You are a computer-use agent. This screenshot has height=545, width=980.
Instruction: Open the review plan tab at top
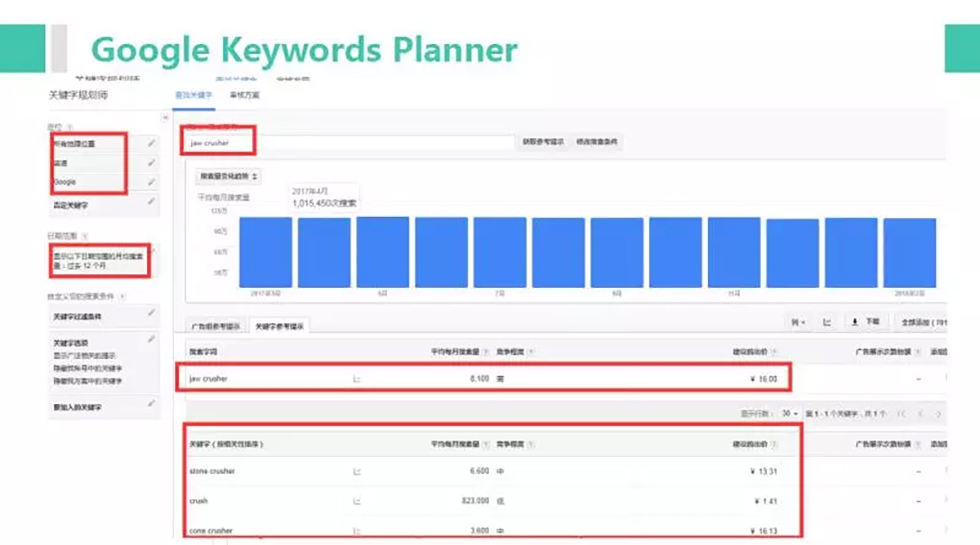click(x=244, y=95)
